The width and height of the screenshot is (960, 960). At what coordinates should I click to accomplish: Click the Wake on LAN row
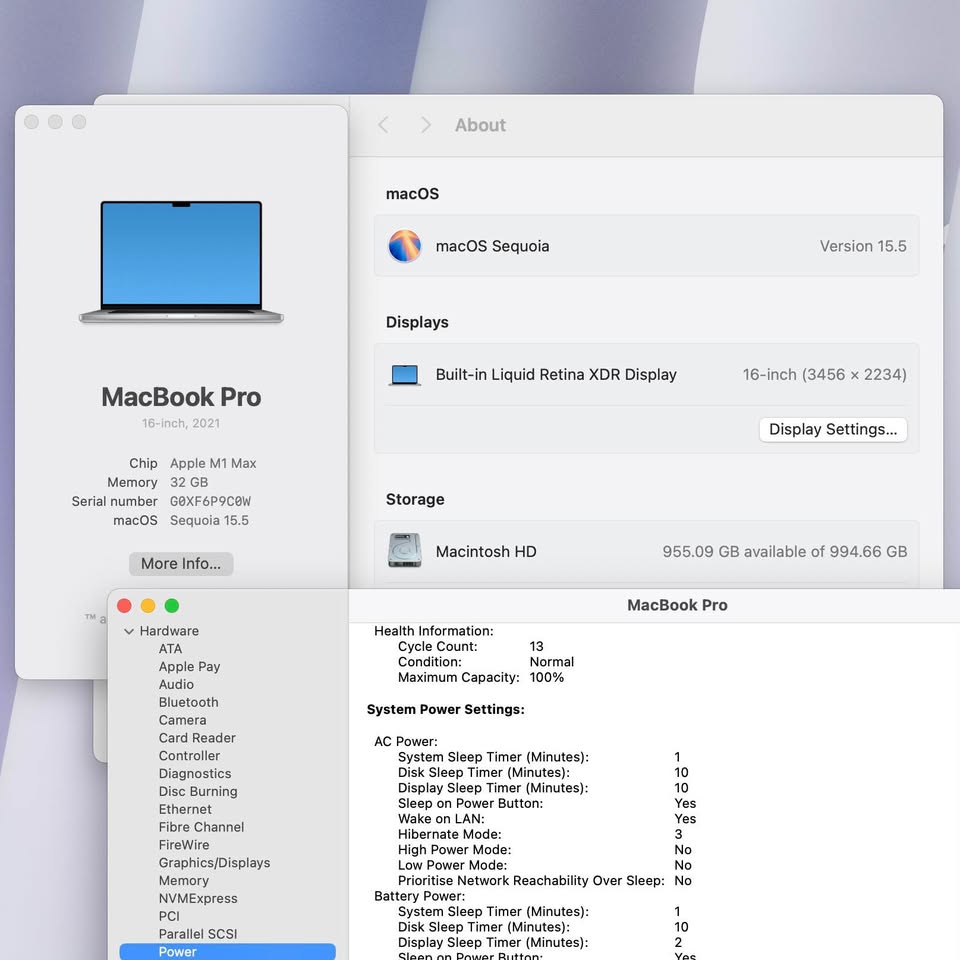click(547, 819)
